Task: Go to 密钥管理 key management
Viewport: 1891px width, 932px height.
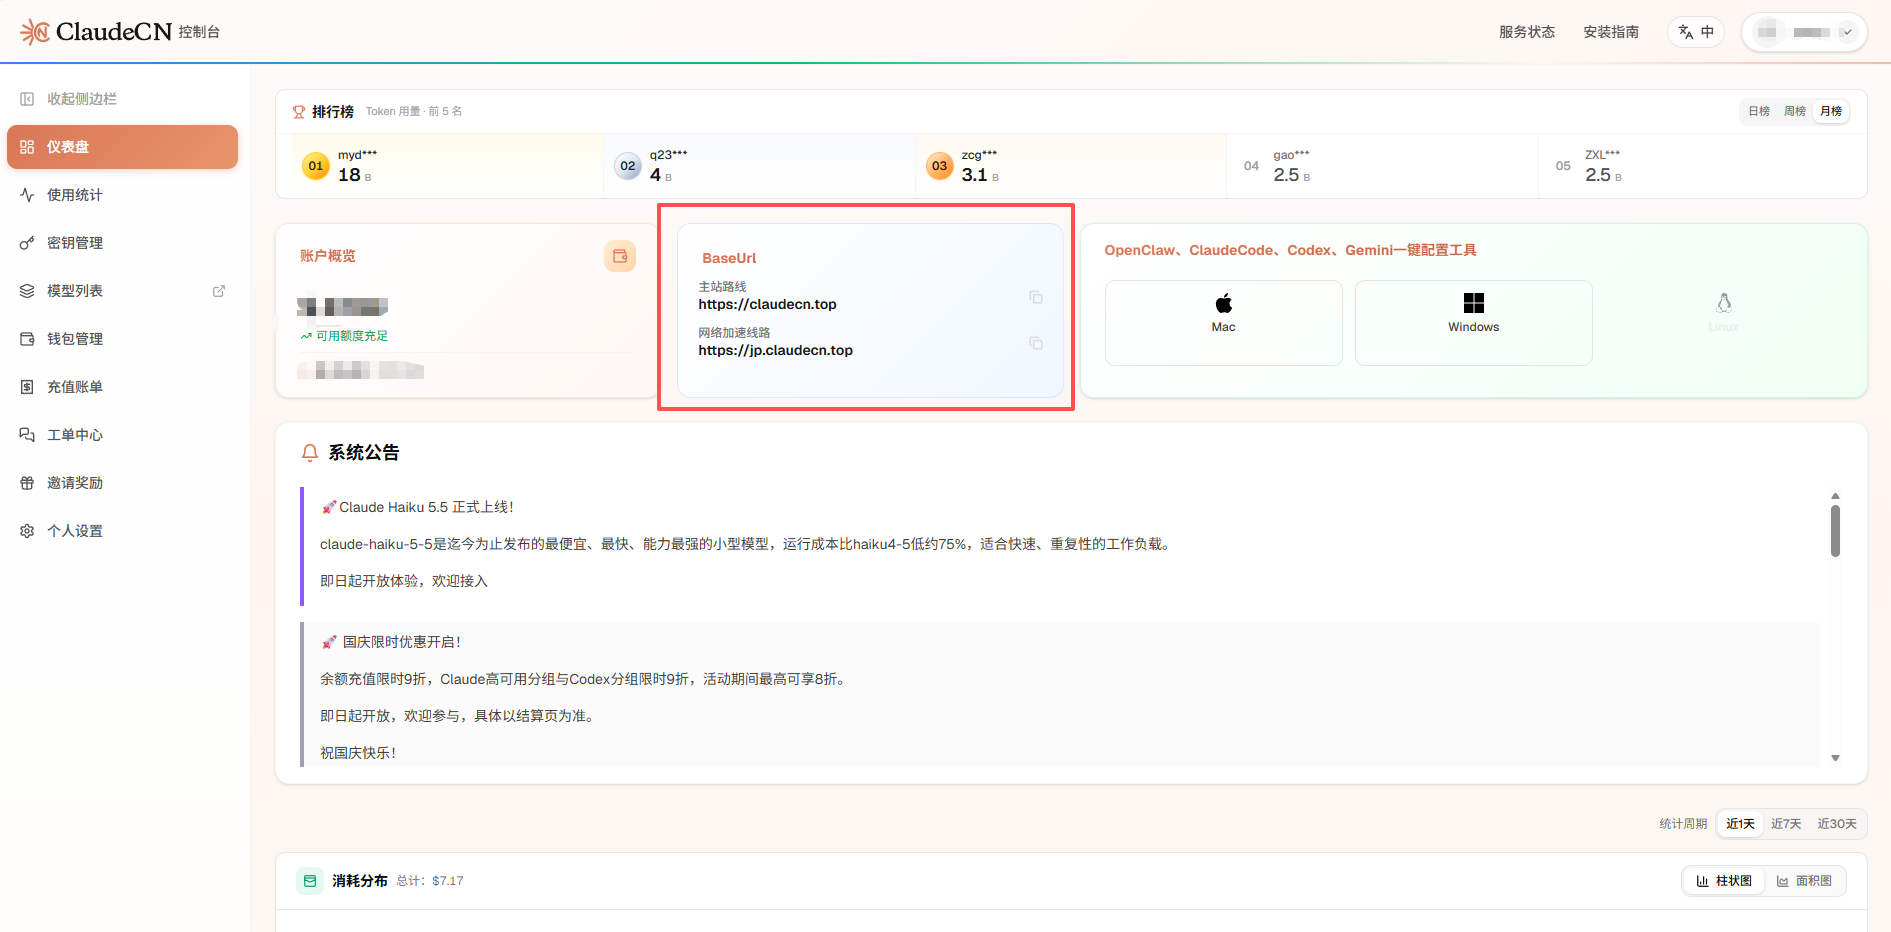Action: [x=122, y=243]
